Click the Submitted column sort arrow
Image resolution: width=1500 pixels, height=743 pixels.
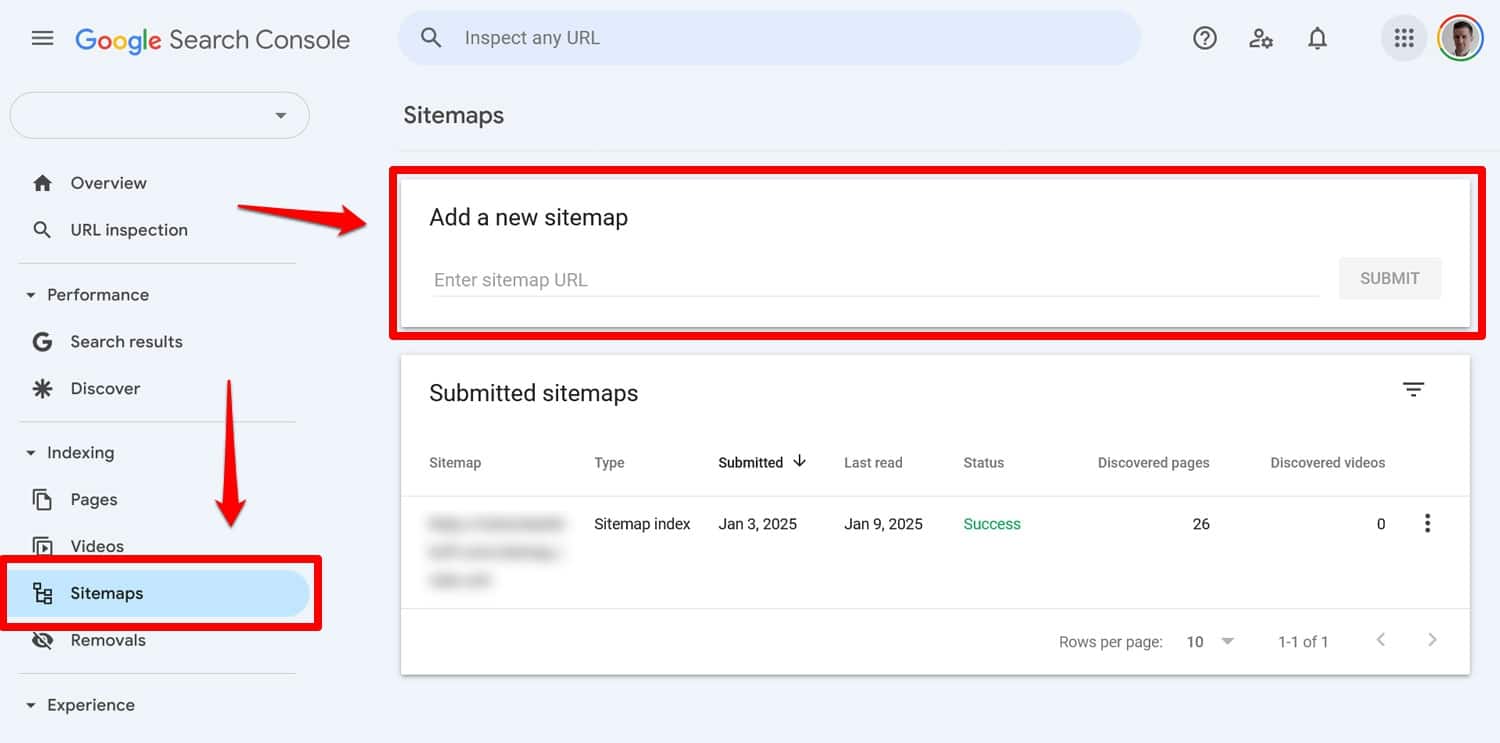tap(799, 461)
